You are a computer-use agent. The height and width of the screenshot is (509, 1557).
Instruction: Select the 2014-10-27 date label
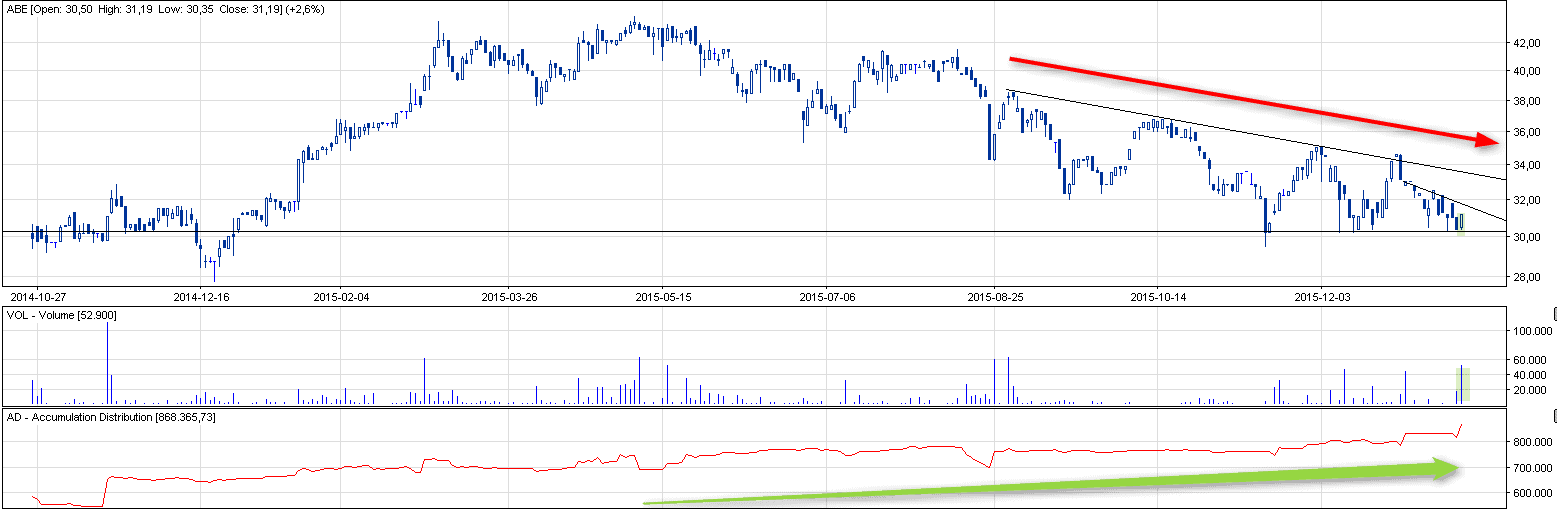coord(37,297)
